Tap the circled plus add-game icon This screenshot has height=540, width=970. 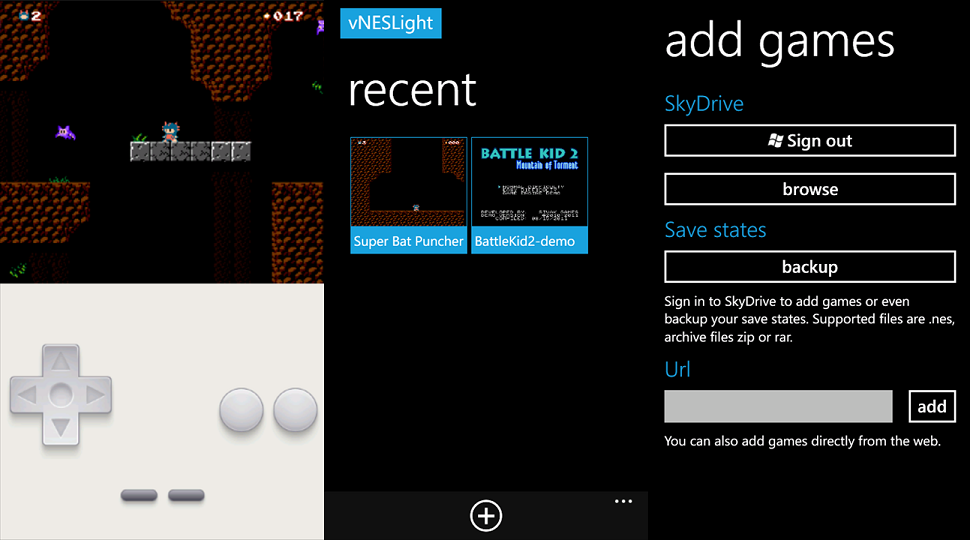click(x=486, y=515)
